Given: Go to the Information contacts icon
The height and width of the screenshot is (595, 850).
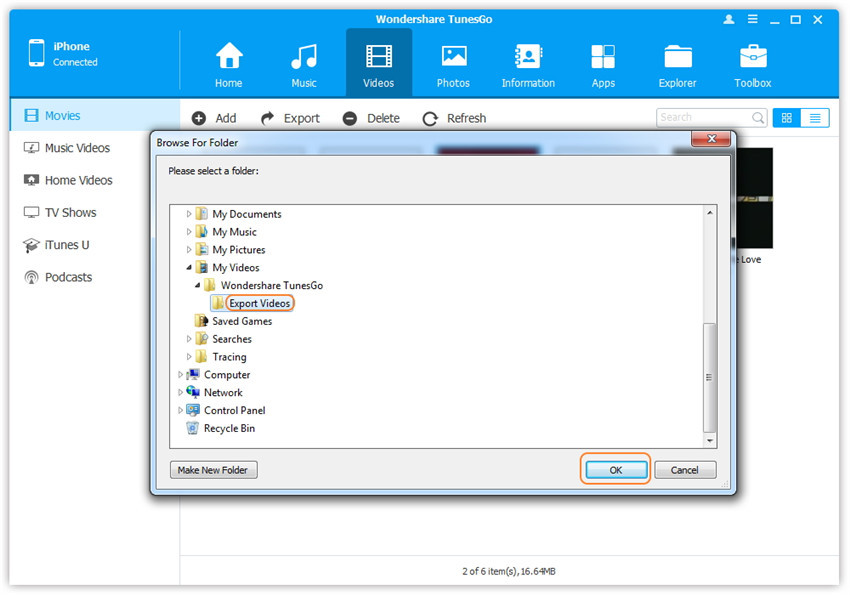Looking at the screenshot, I should click(528, 58).
